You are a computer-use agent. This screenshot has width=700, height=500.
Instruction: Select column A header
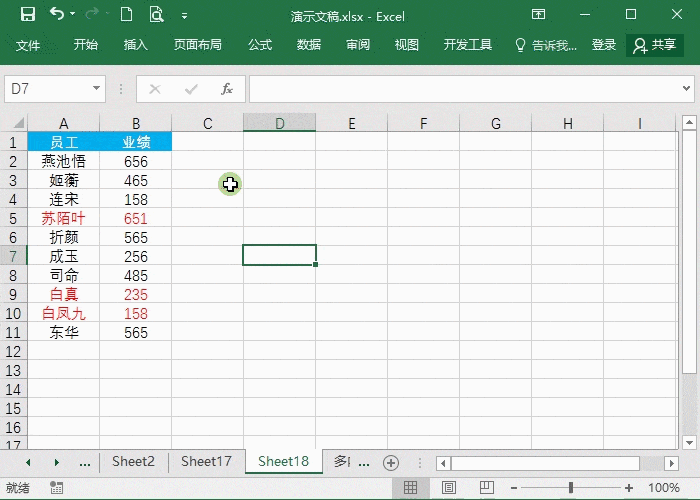pyautogui.click(x=63, y=123)
